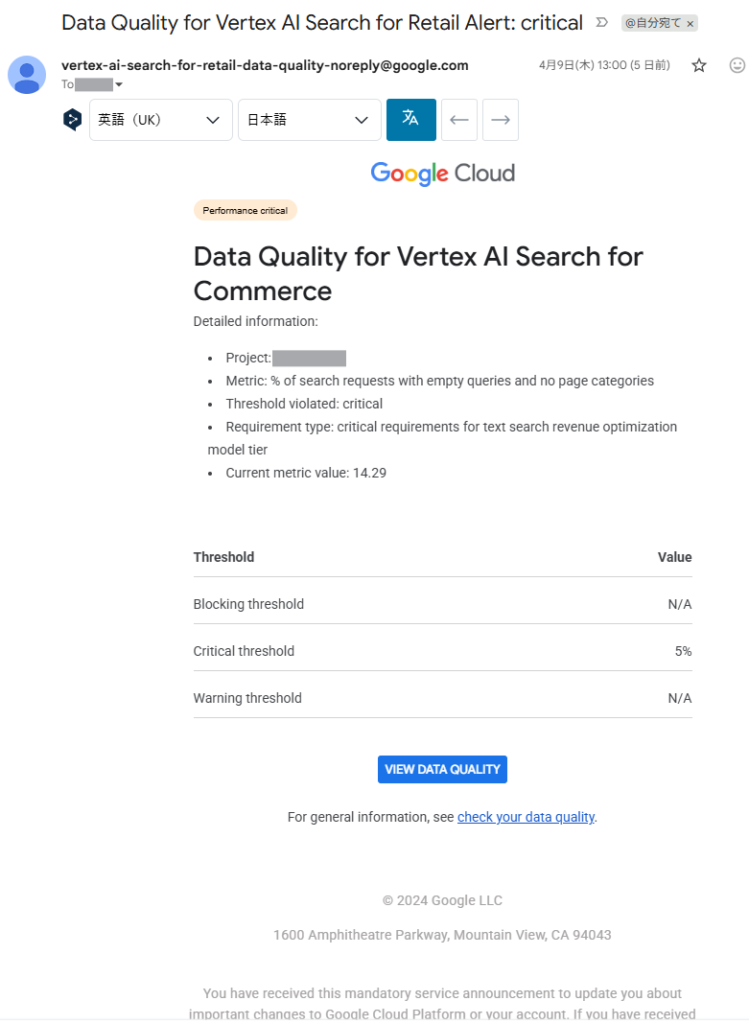This screenshot has width=749, height=1024.
Task: Click the VIEW DATA QUALITY button
Action: coord(442,769)
